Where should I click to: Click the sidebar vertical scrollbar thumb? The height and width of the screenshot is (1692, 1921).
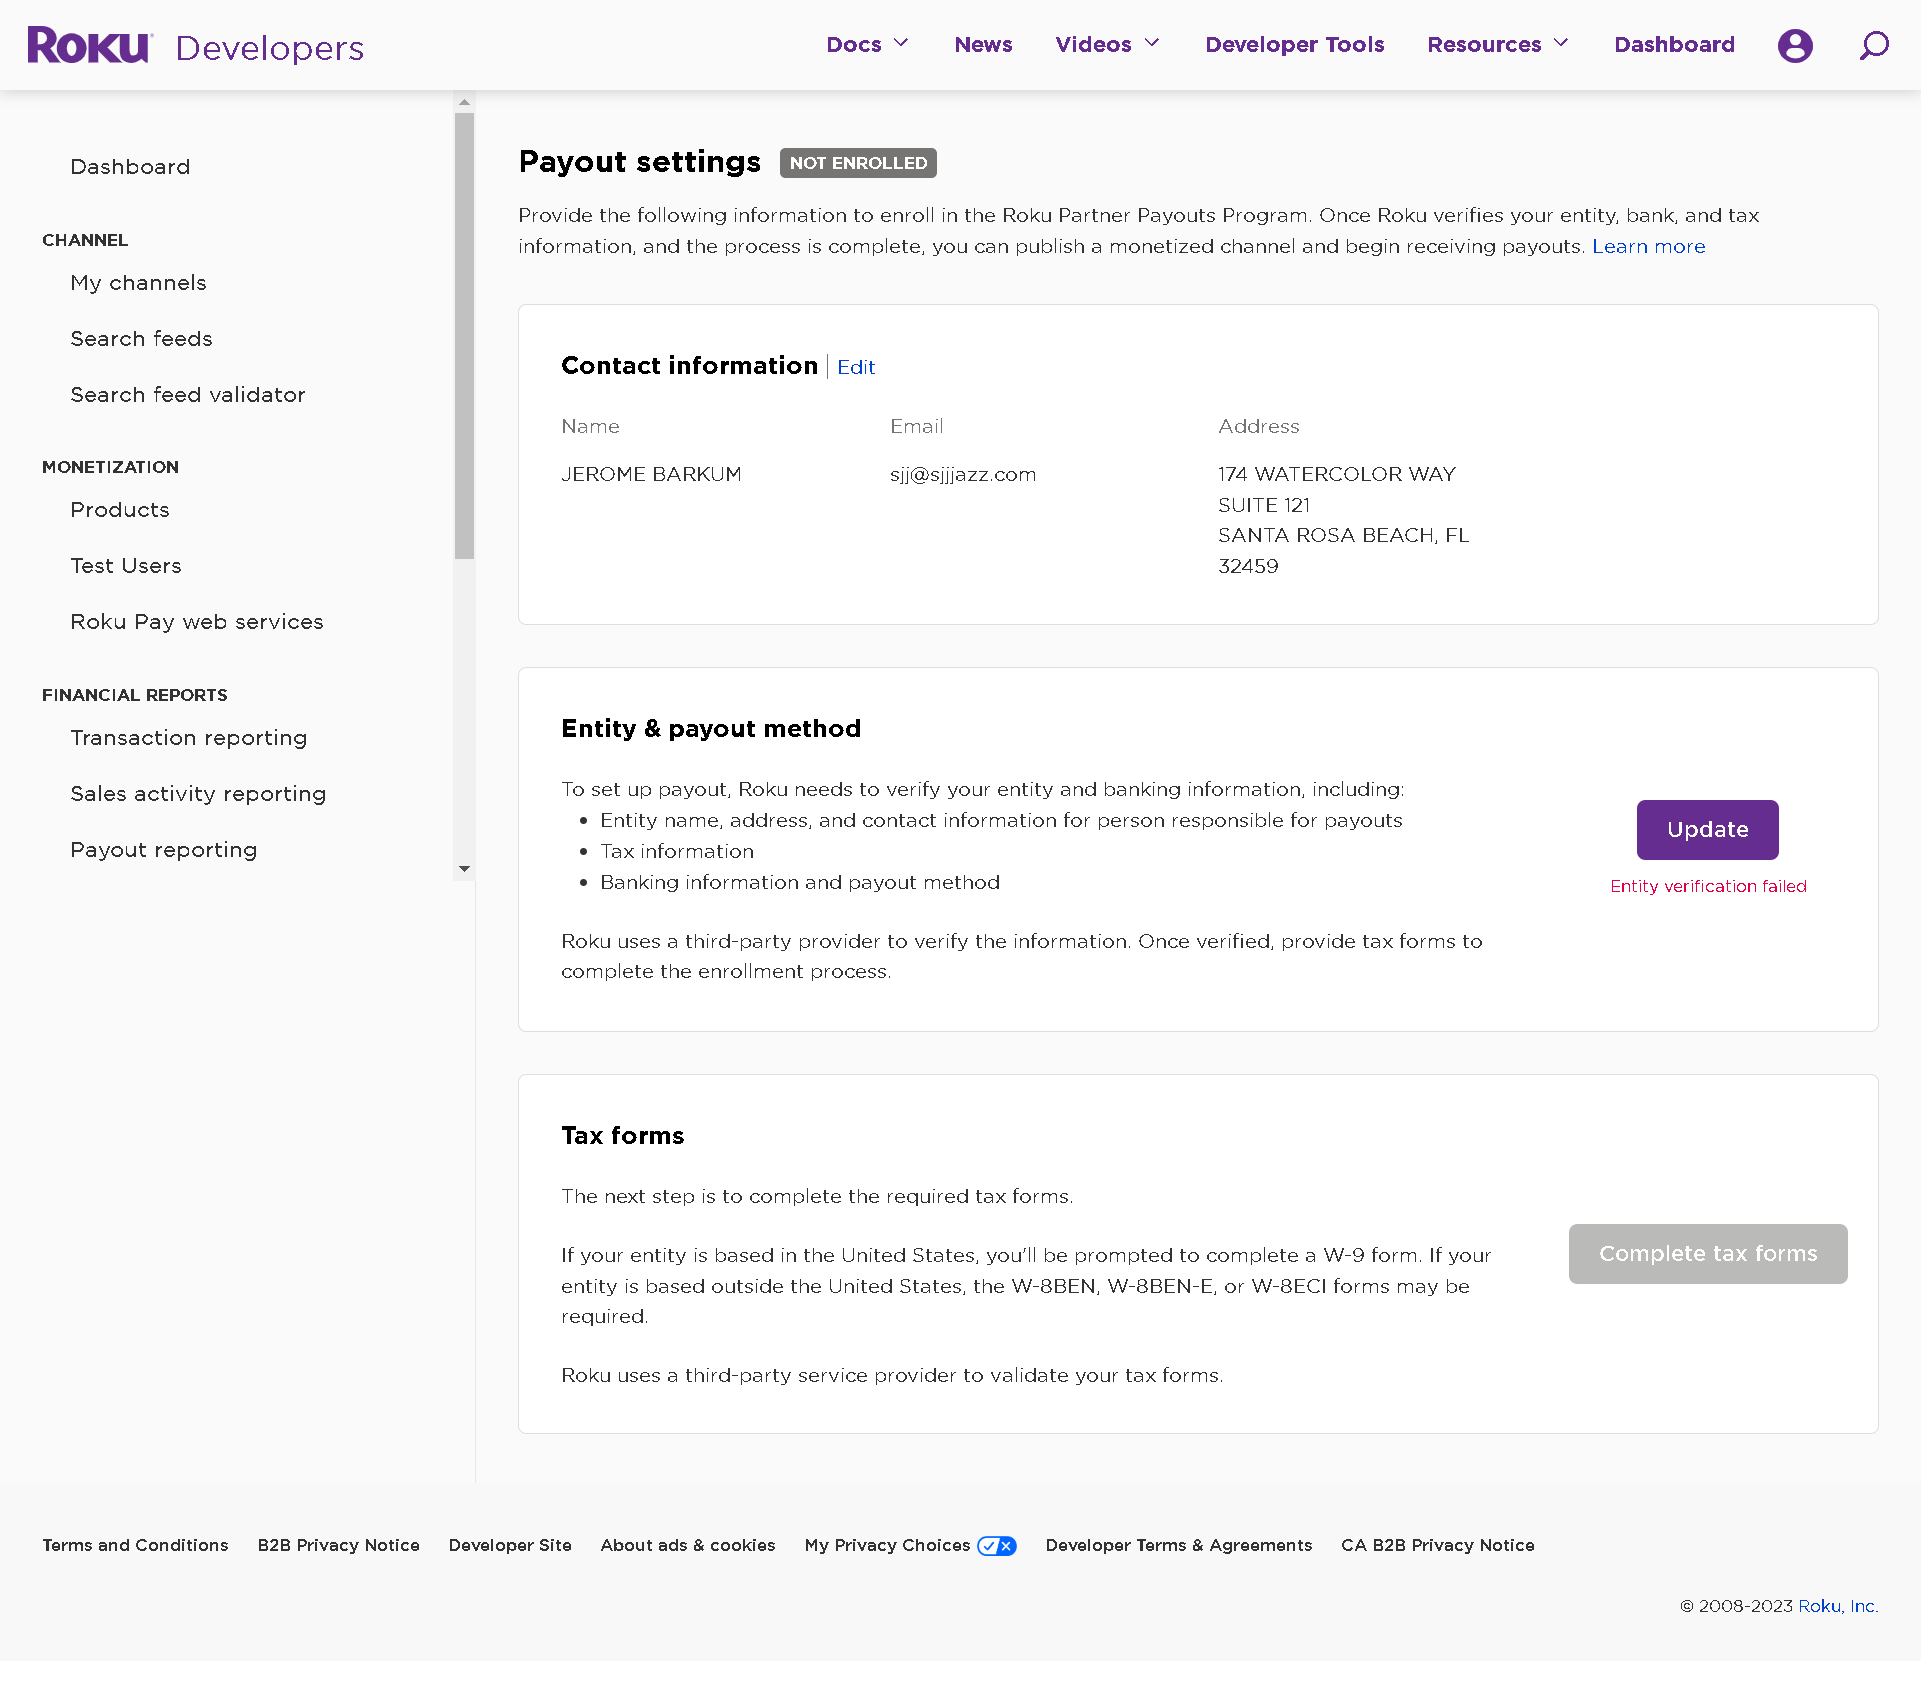click(464, 335)
